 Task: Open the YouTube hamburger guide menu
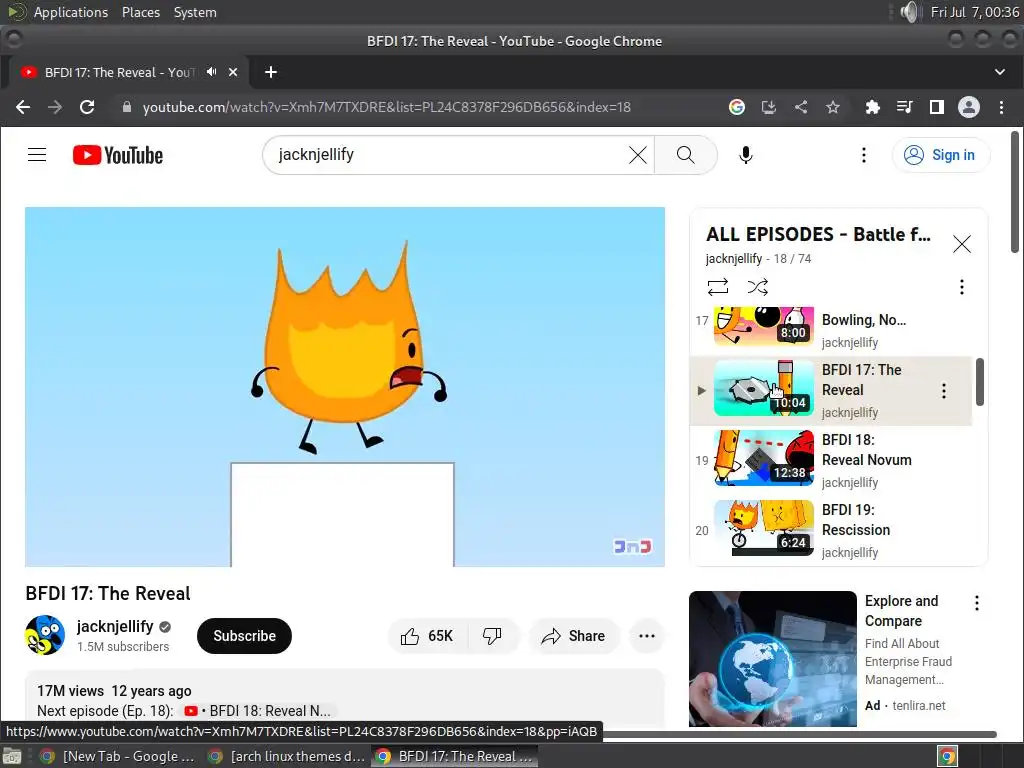click(37, 155)
